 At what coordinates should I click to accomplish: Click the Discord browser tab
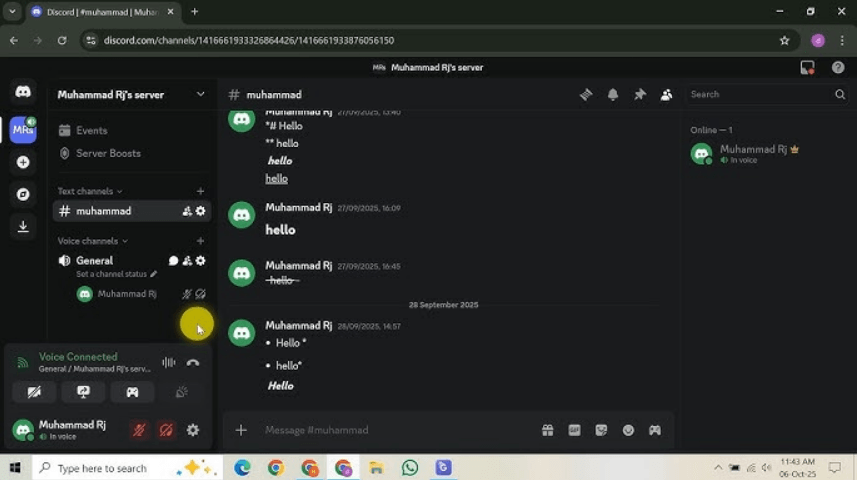click(x=102, y=12)
